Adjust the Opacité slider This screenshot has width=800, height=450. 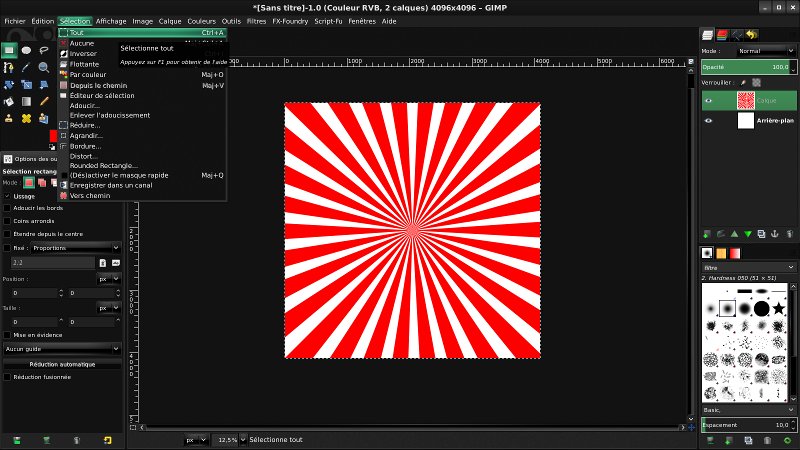coord(749,67)
